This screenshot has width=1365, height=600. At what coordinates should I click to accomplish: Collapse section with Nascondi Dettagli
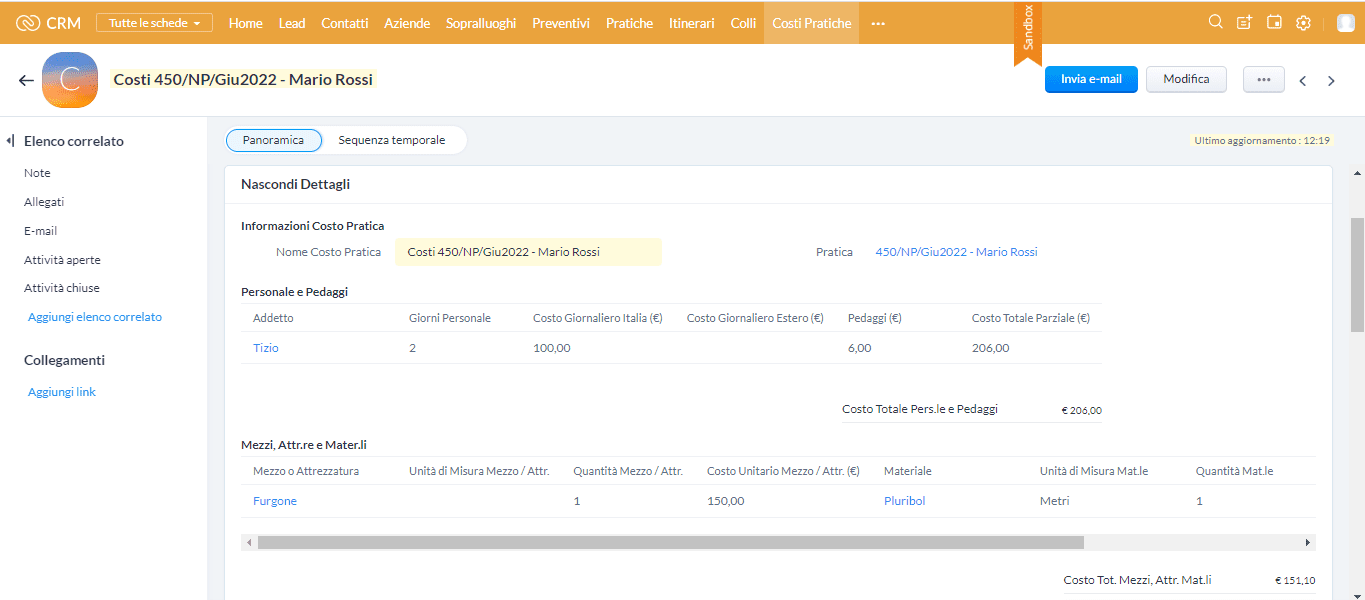point(295,184)
